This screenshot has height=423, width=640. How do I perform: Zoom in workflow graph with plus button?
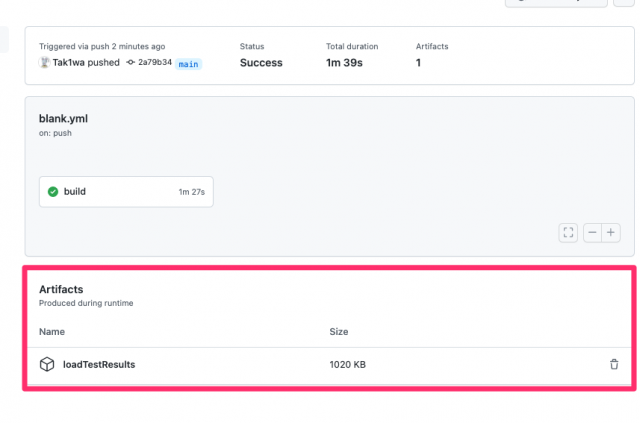click(611, 233)
